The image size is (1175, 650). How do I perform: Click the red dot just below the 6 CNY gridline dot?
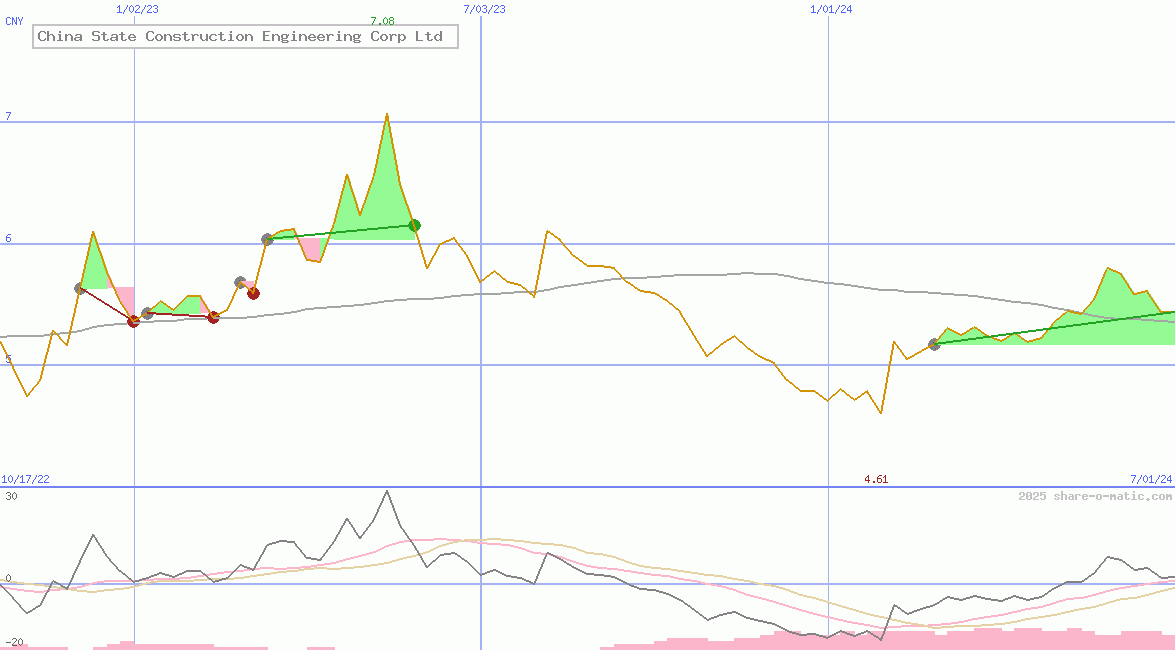pos(253,293)
